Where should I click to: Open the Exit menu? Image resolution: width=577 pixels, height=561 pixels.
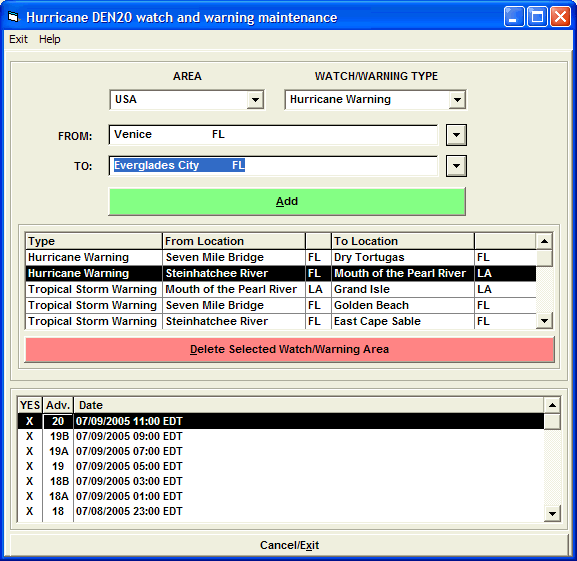point(18,39)
